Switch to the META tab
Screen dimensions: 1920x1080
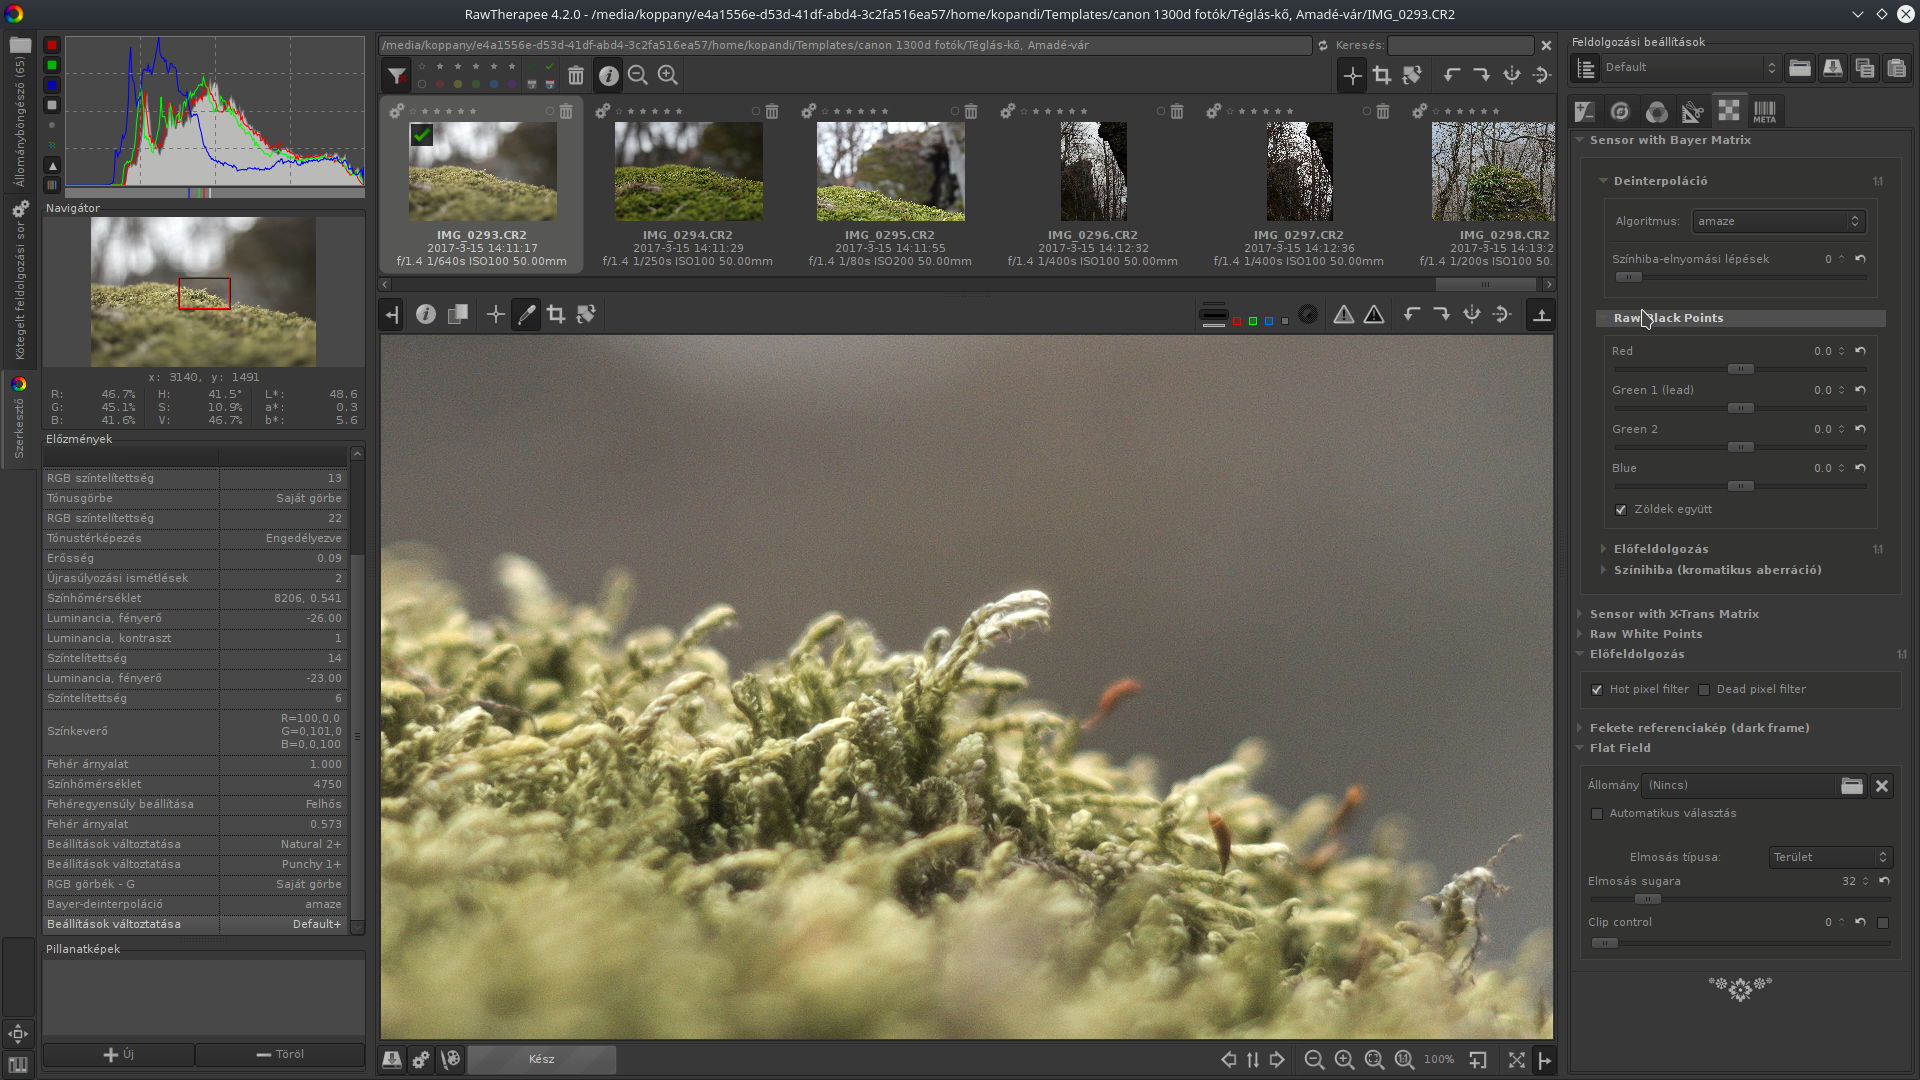(x=1765, y=111)
